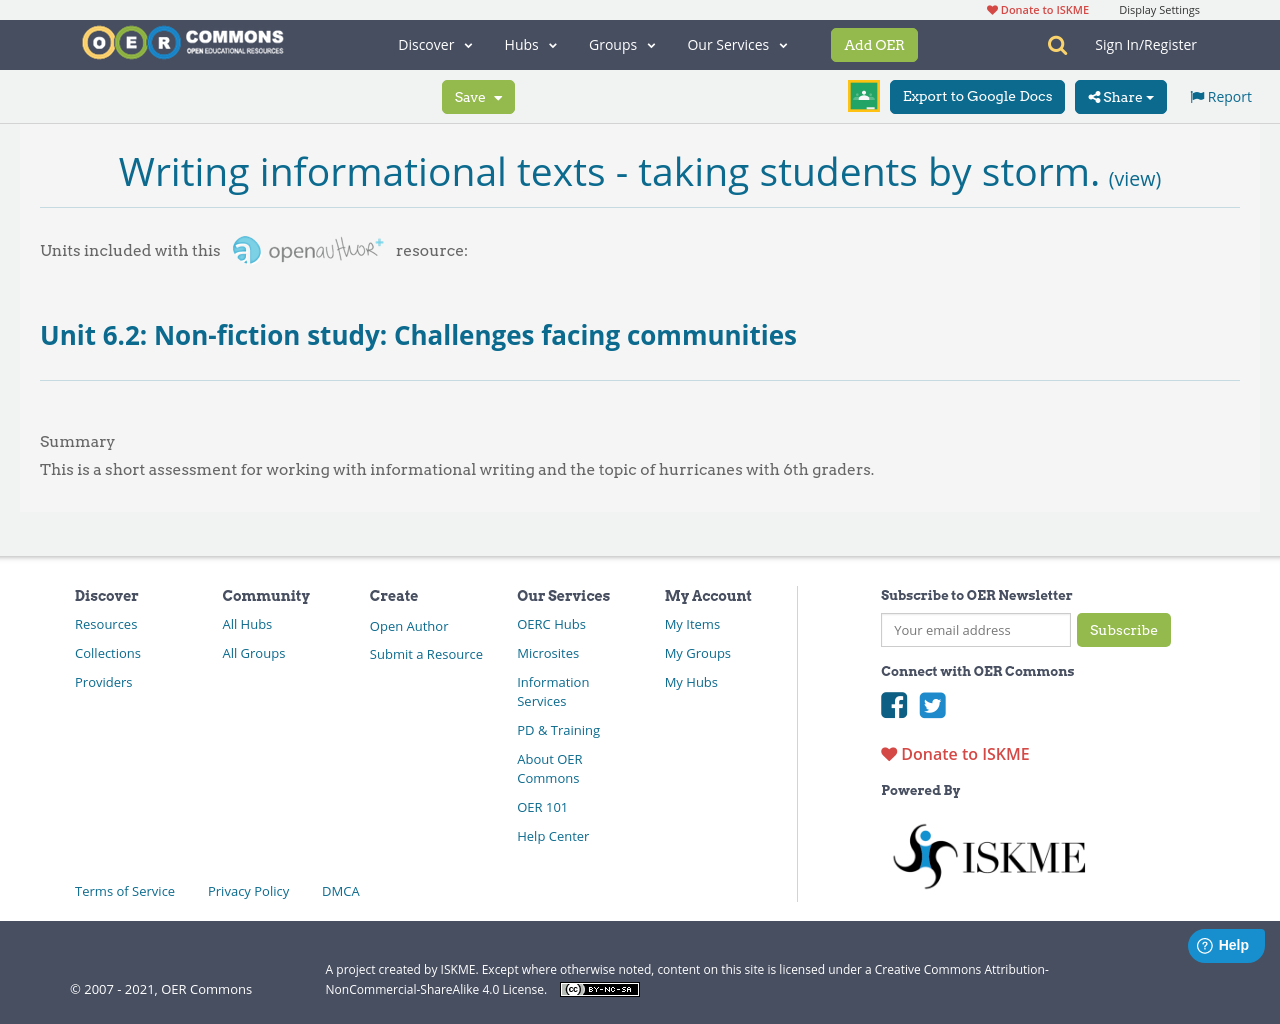This screenshot has width=1280, height=1024.
Task: Share resource to Google Classroom
Action: [x=863, y=95]
